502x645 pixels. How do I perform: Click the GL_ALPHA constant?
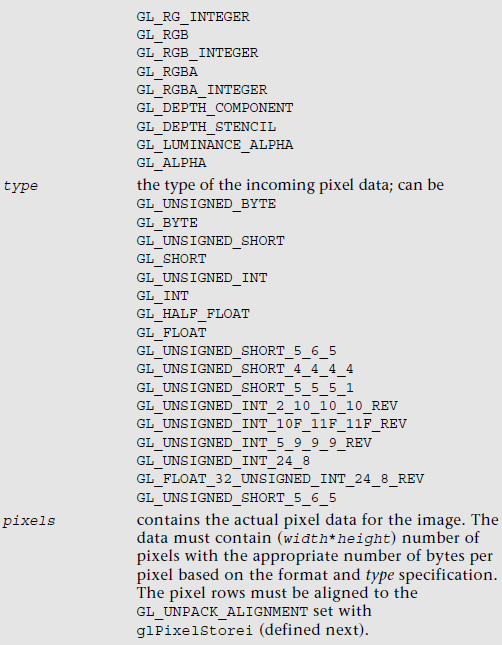[171, 163]
